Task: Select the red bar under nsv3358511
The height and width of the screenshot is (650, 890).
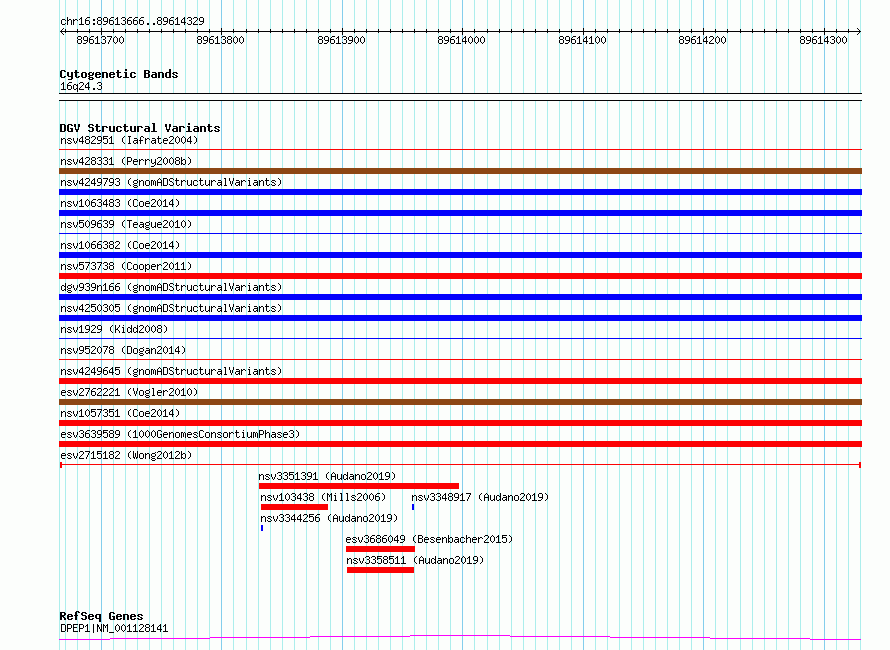Action: tap(380, 570)
